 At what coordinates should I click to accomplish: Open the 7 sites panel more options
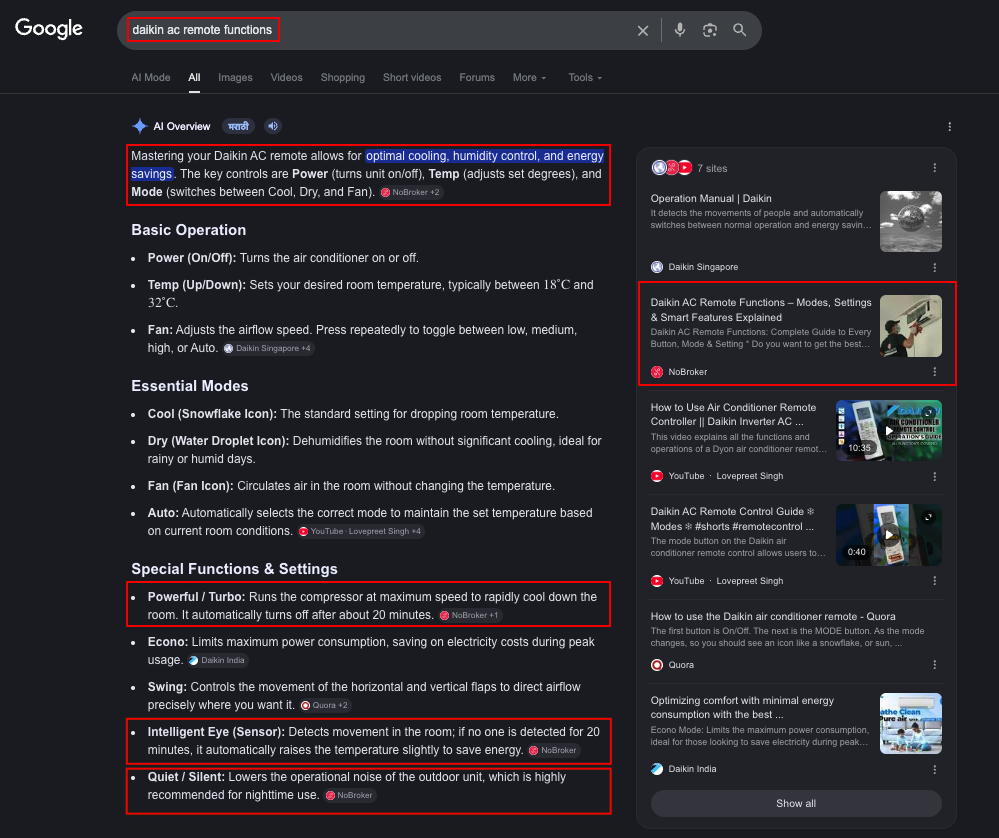(x=935, y=168)
